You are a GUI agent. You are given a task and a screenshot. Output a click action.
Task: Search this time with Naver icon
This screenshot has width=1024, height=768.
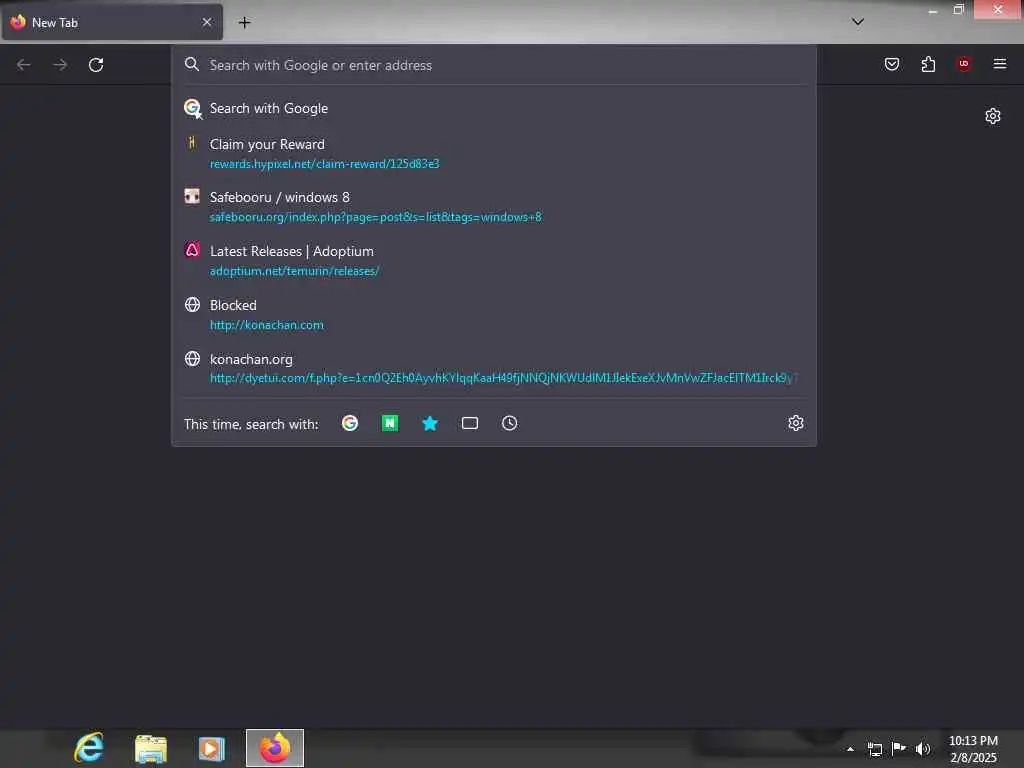390,423
